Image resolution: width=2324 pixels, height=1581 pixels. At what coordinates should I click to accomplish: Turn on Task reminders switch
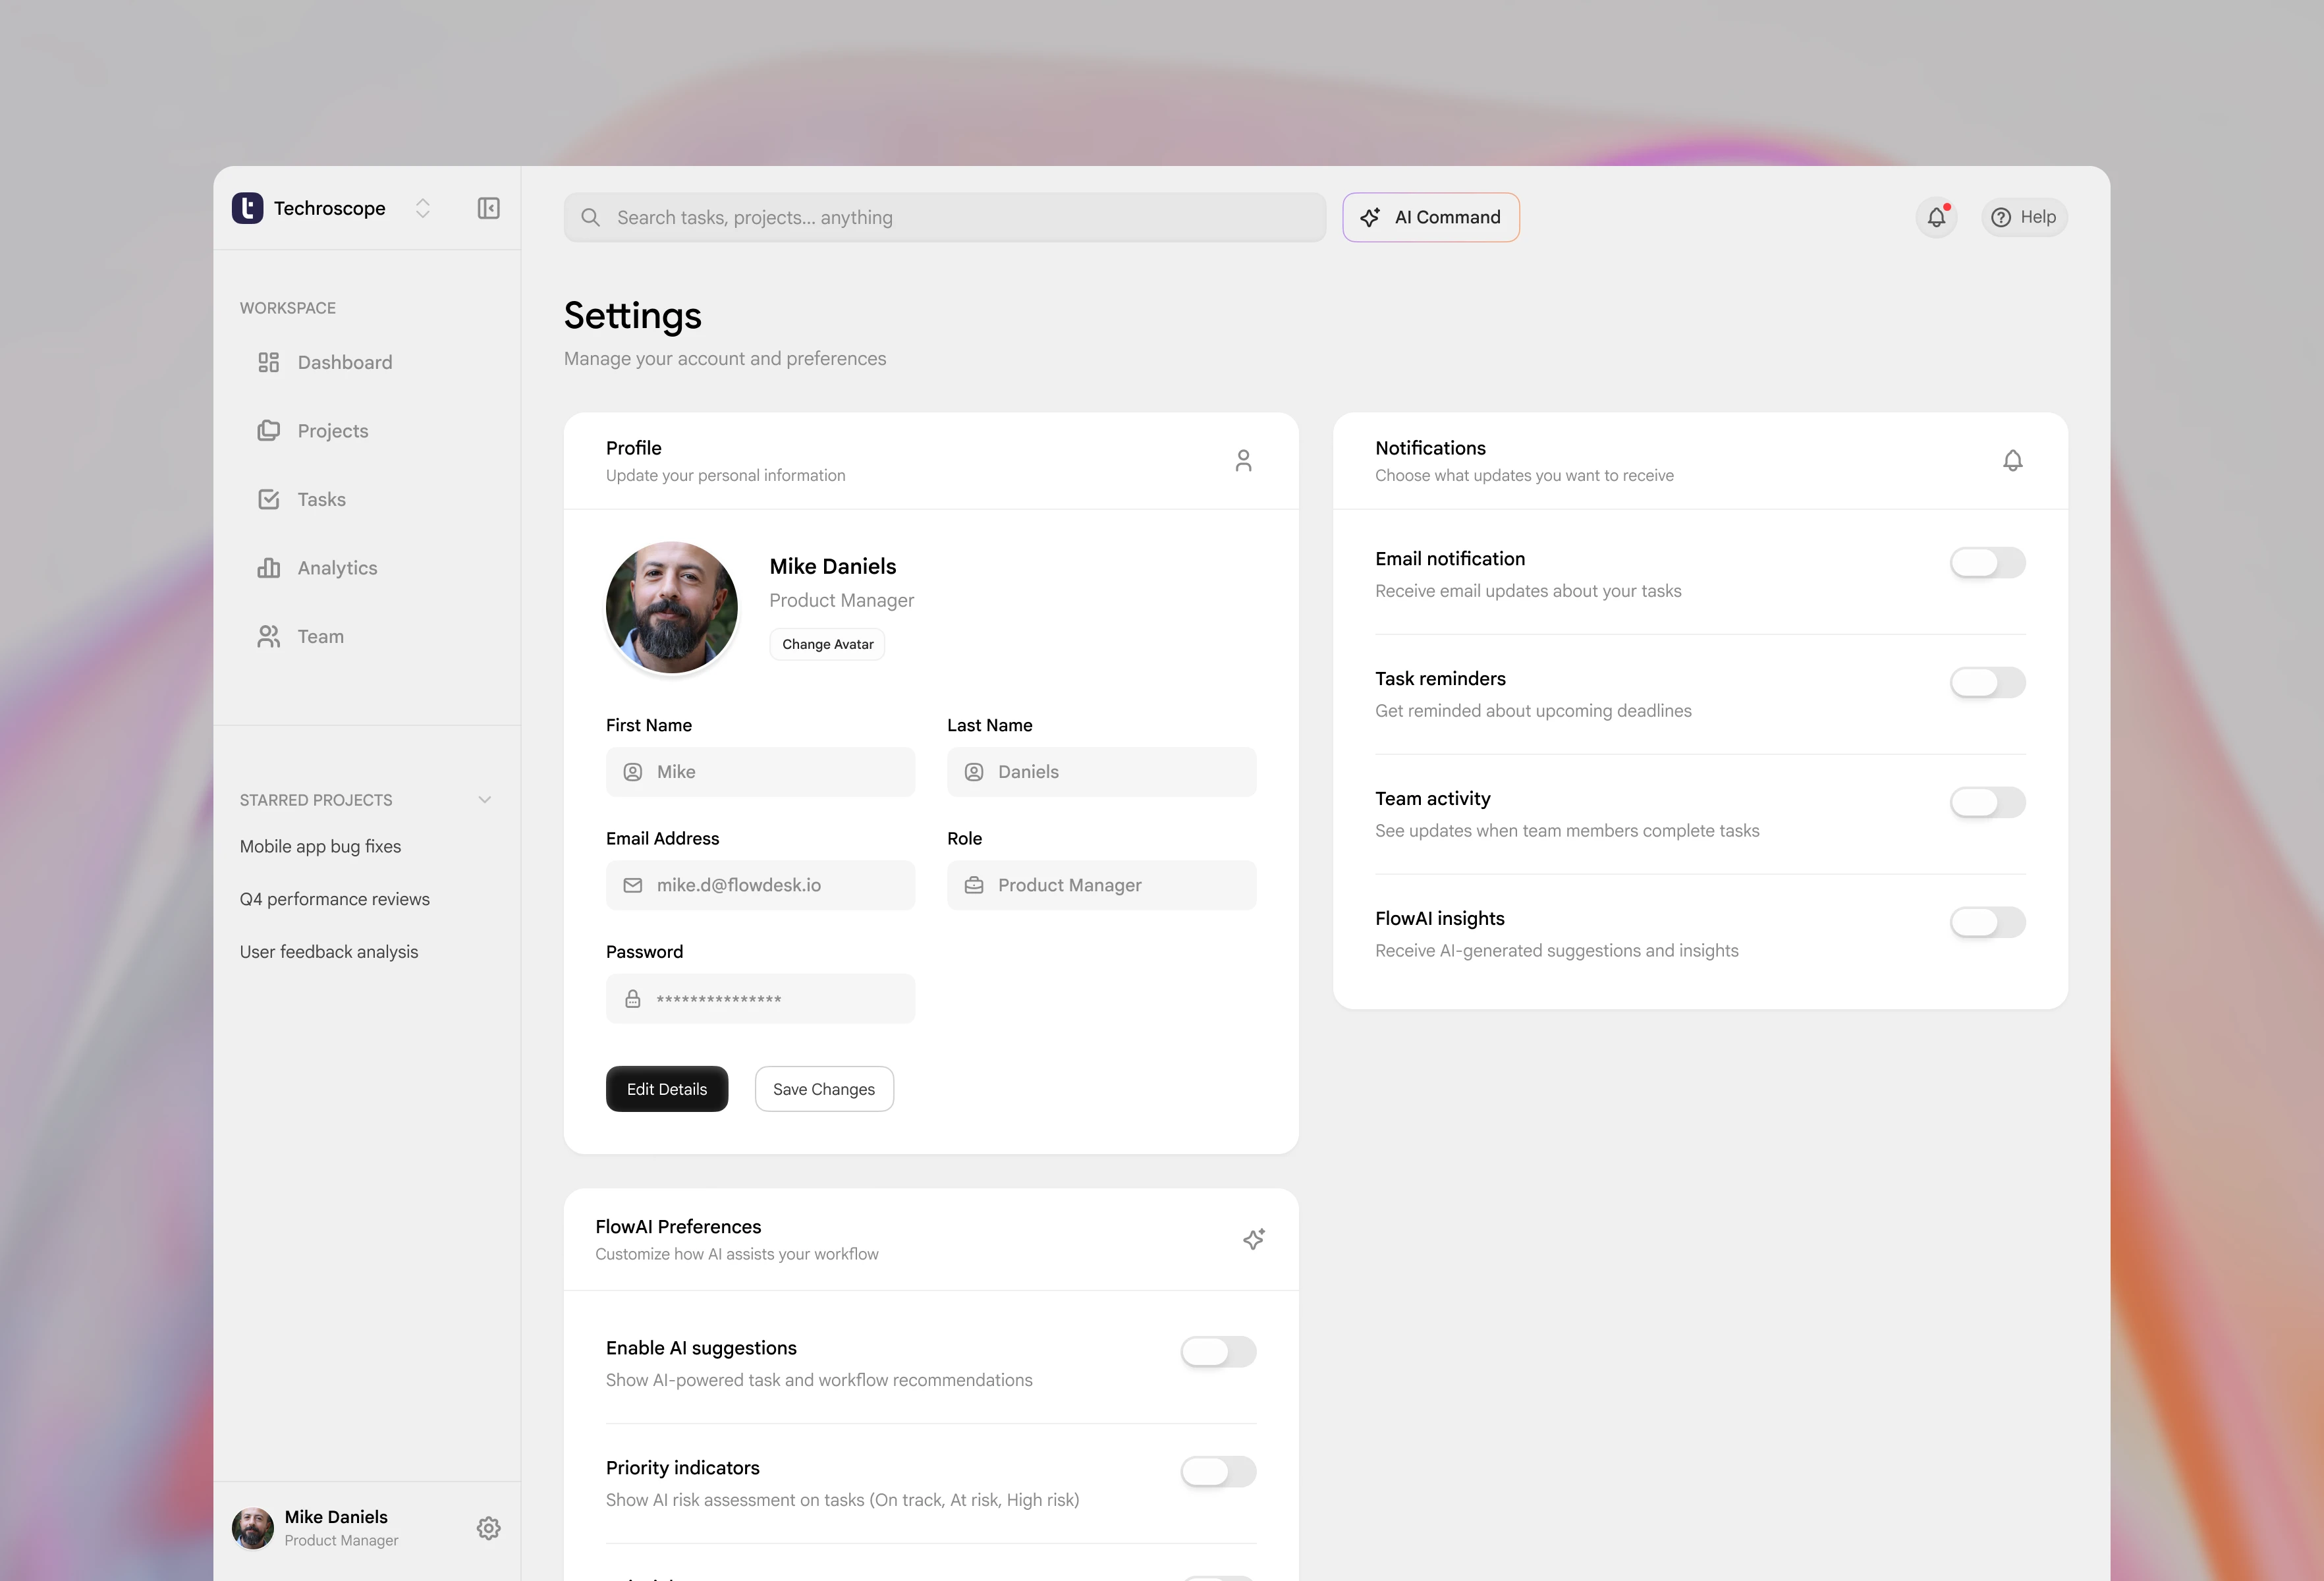pyautogui.click(x=1987, y=683)
